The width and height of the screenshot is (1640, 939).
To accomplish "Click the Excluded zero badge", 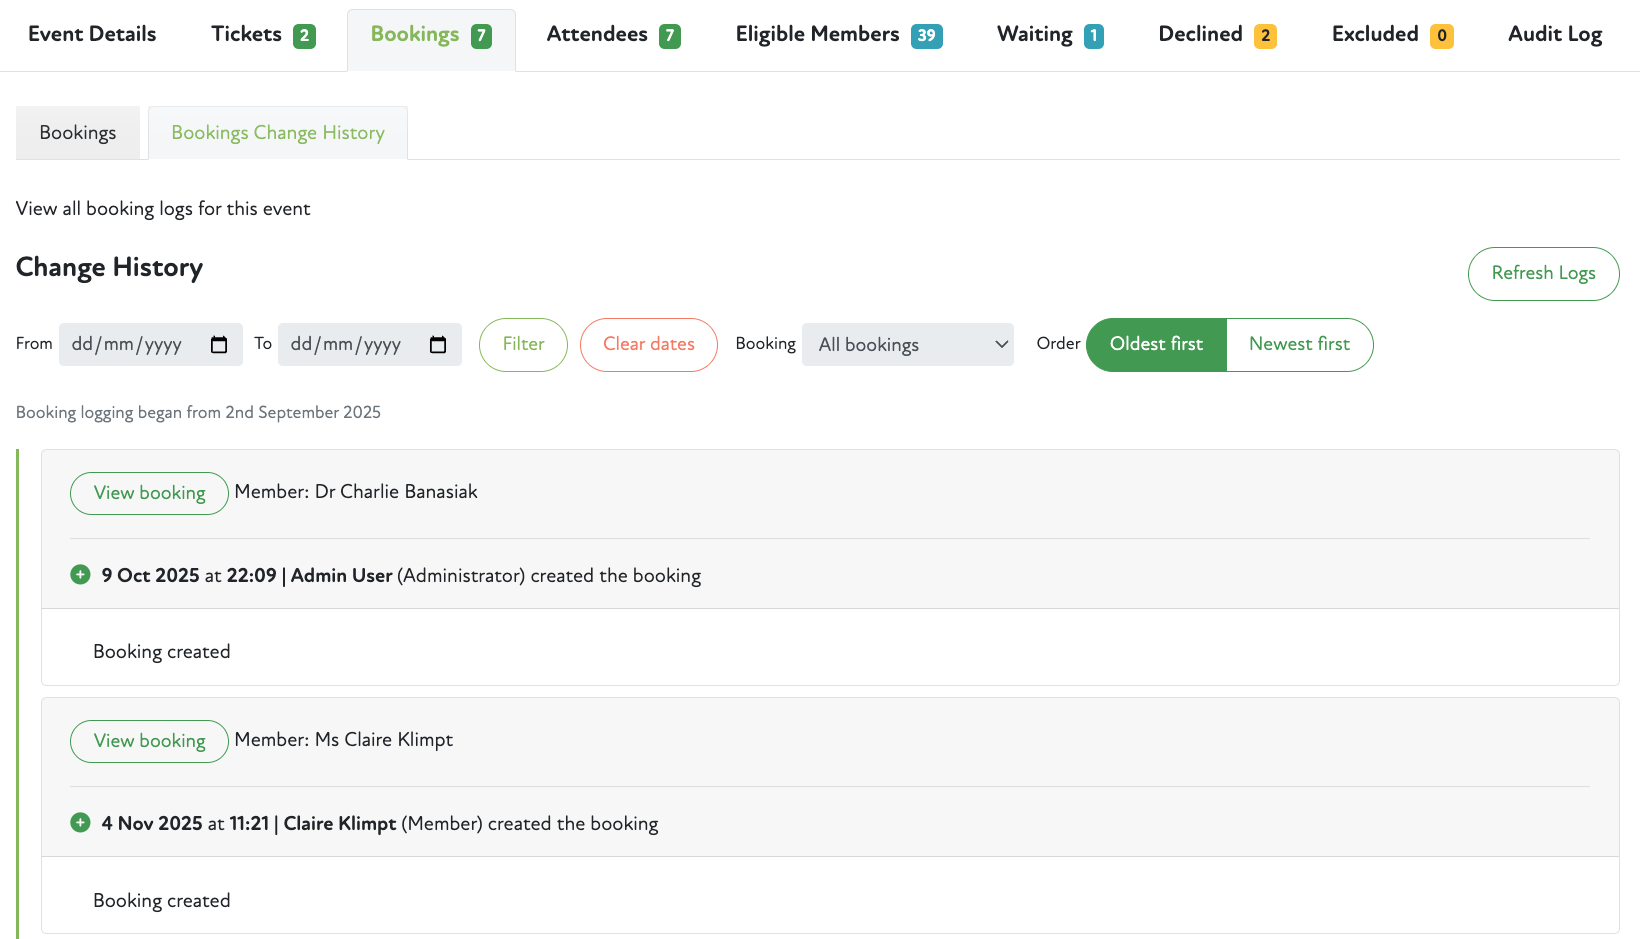I will tap(1441, 36).
